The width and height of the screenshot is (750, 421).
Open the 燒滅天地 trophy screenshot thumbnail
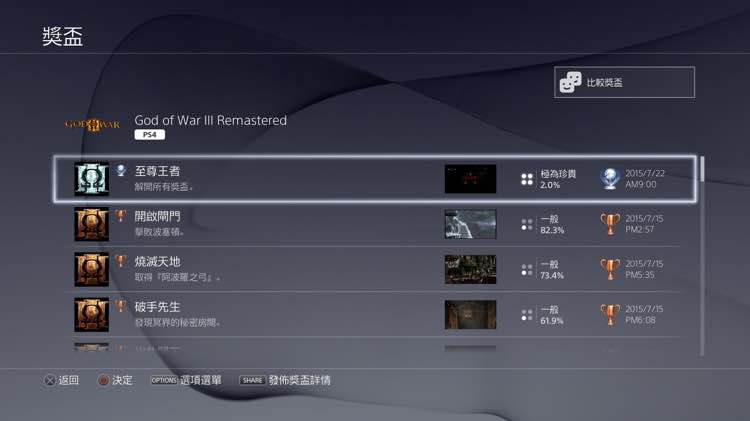(470, 269)
